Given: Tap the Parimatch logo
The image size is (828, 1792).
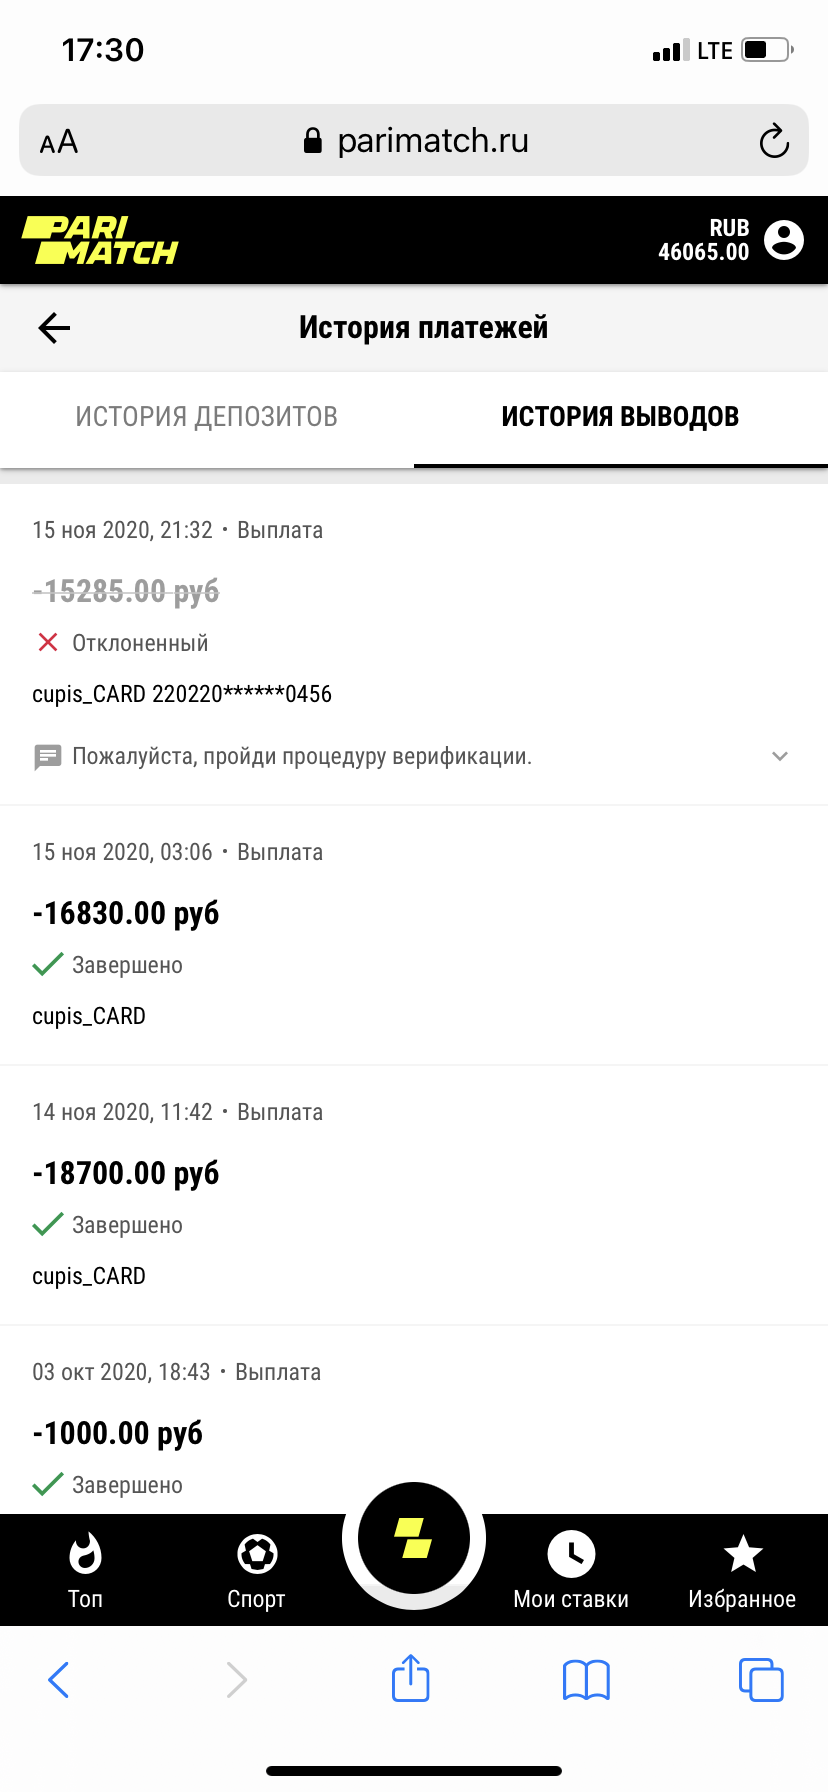Looking at the screenshot, I should pyautogui.click(x=100, y=241).
